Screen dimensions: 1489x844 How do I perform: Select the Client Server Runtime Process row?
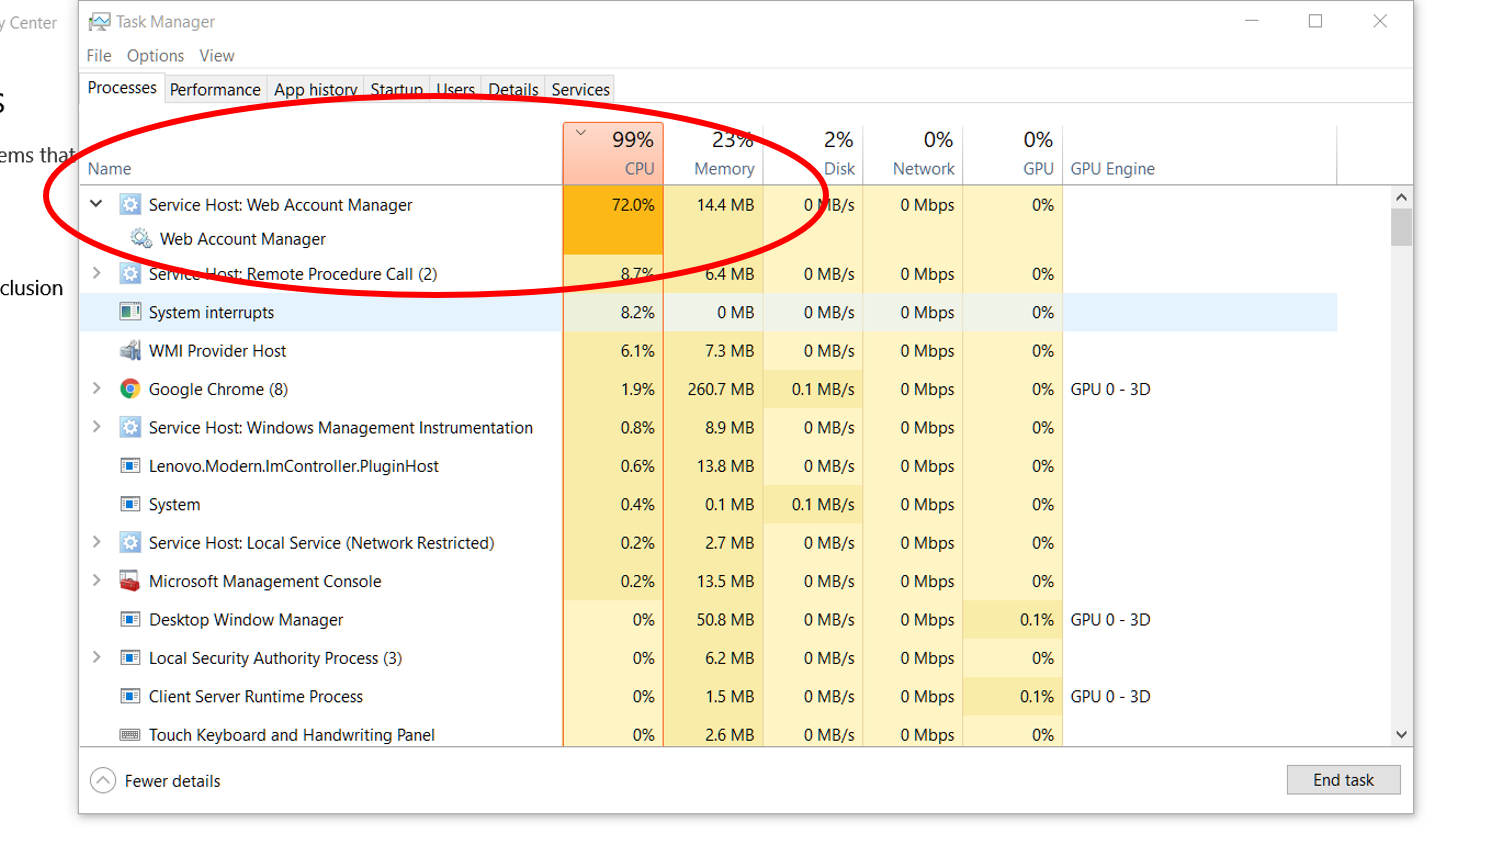(708, 697)
